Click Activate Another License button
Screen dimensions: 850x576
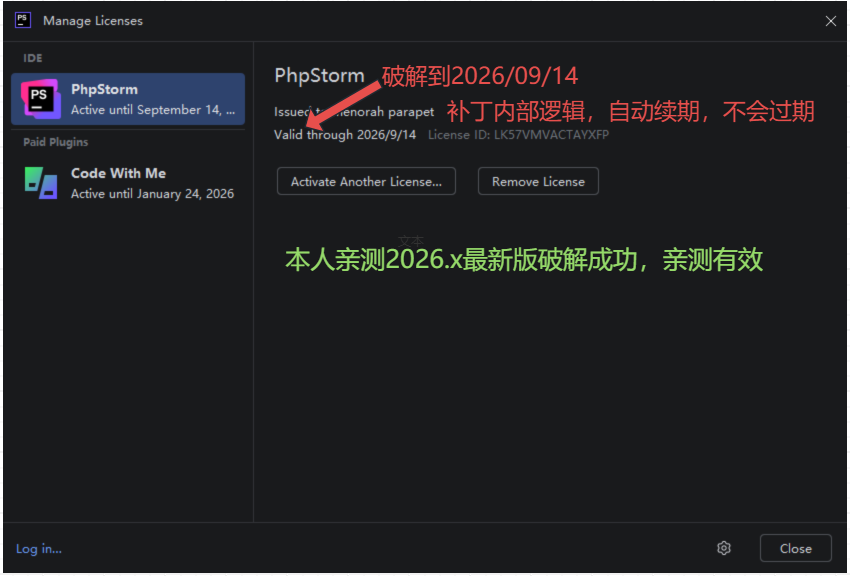pos(366,182)
